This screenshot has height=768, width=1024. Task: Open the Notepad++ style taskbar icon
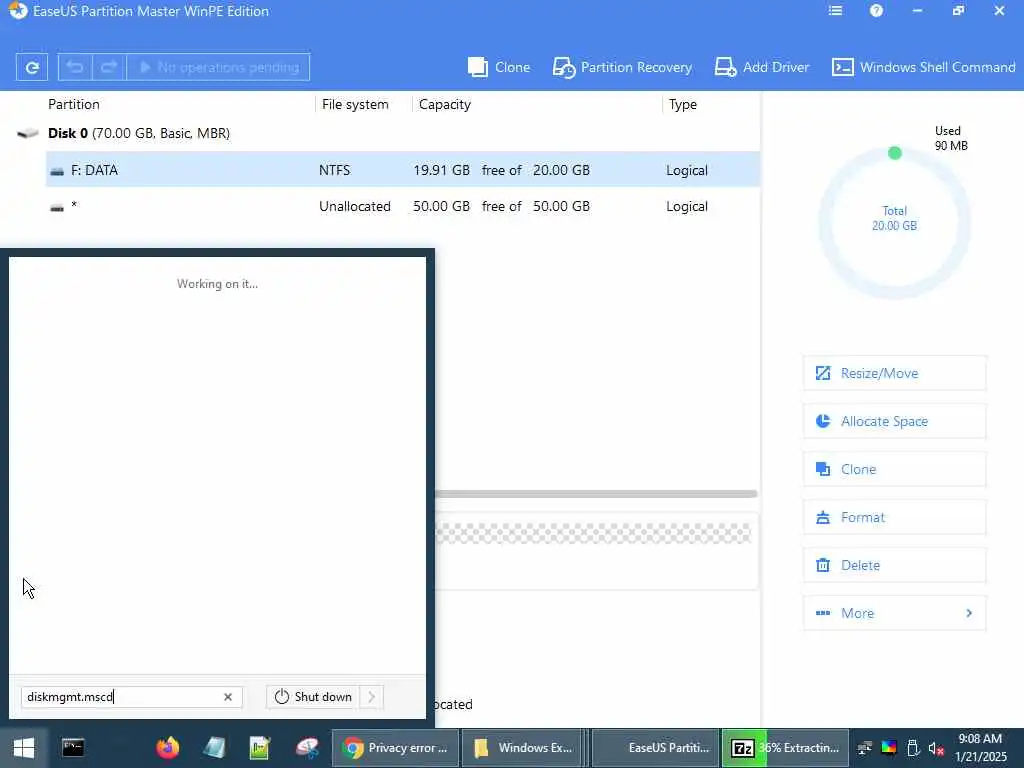260,748
